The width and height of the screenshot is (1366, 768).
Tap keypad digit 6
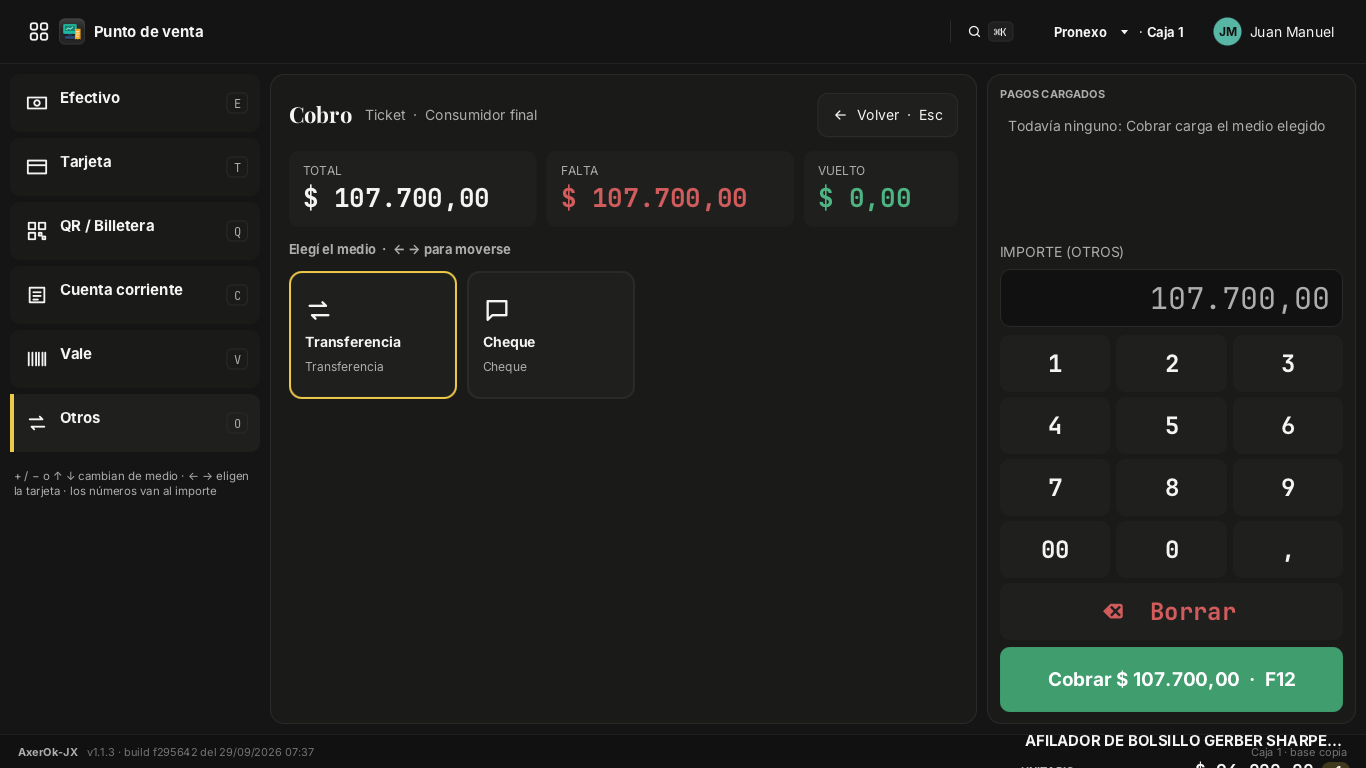point(1288,426)
